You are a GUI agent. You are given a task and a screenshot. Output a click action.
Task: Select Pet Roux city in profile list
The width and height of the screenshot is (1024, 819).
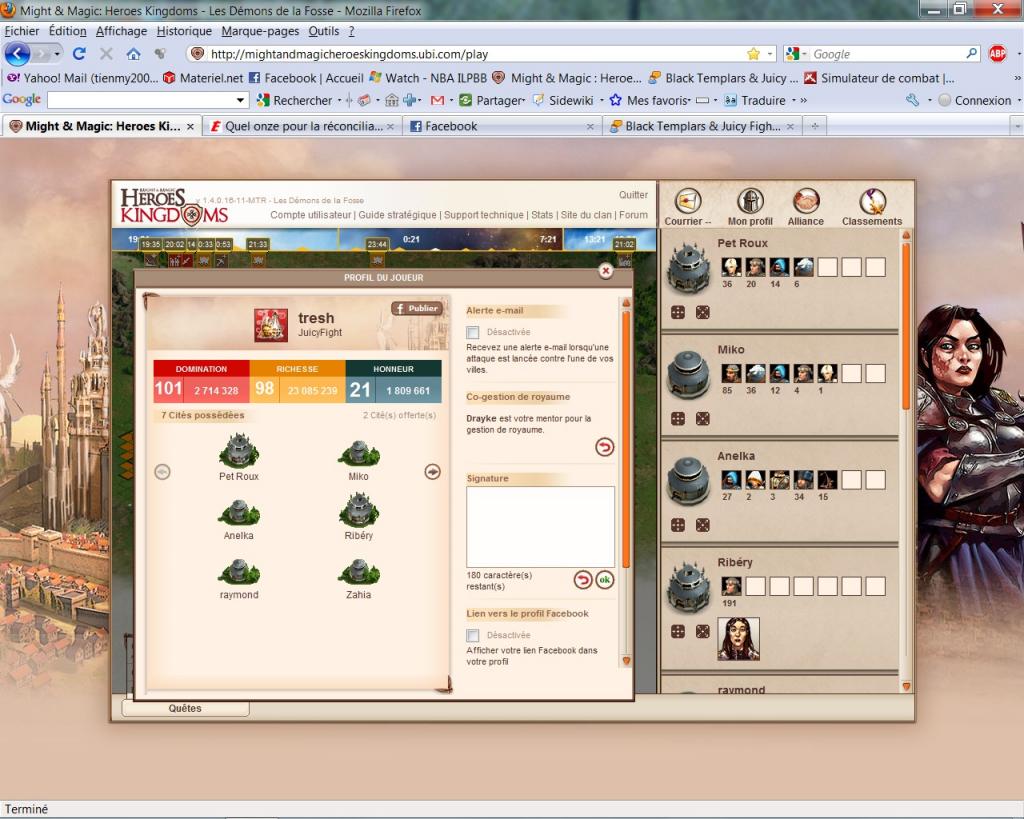[239, 450]
